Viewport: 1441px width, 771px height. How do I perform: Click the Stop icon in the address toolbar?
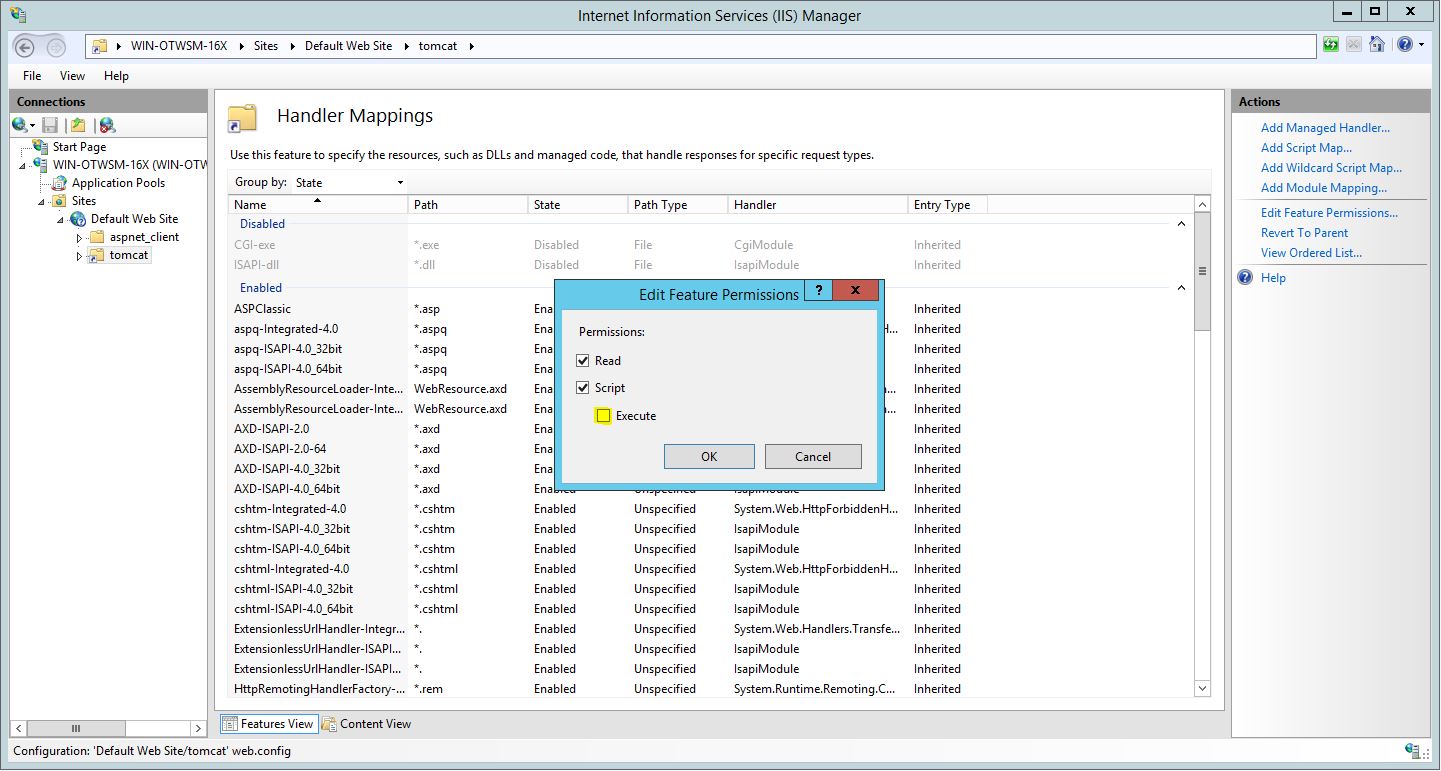[1354, 45]
